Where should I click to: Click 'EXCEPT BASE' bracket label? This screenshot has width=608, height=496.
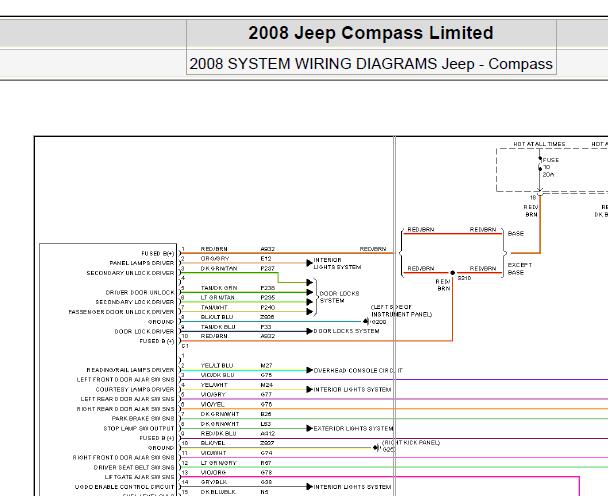(520, 269)
